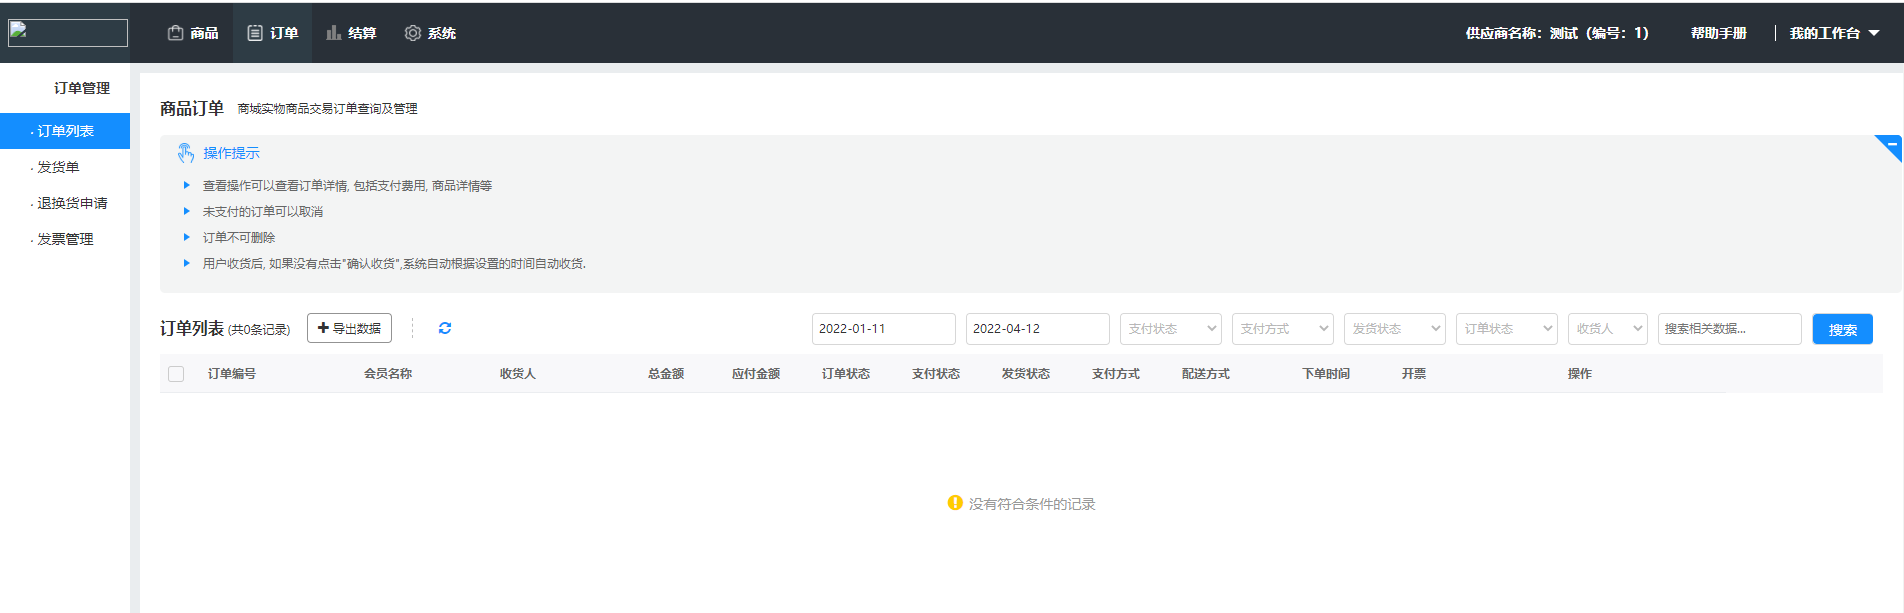Open the 帮助手册 help link

pos(1718,33)
